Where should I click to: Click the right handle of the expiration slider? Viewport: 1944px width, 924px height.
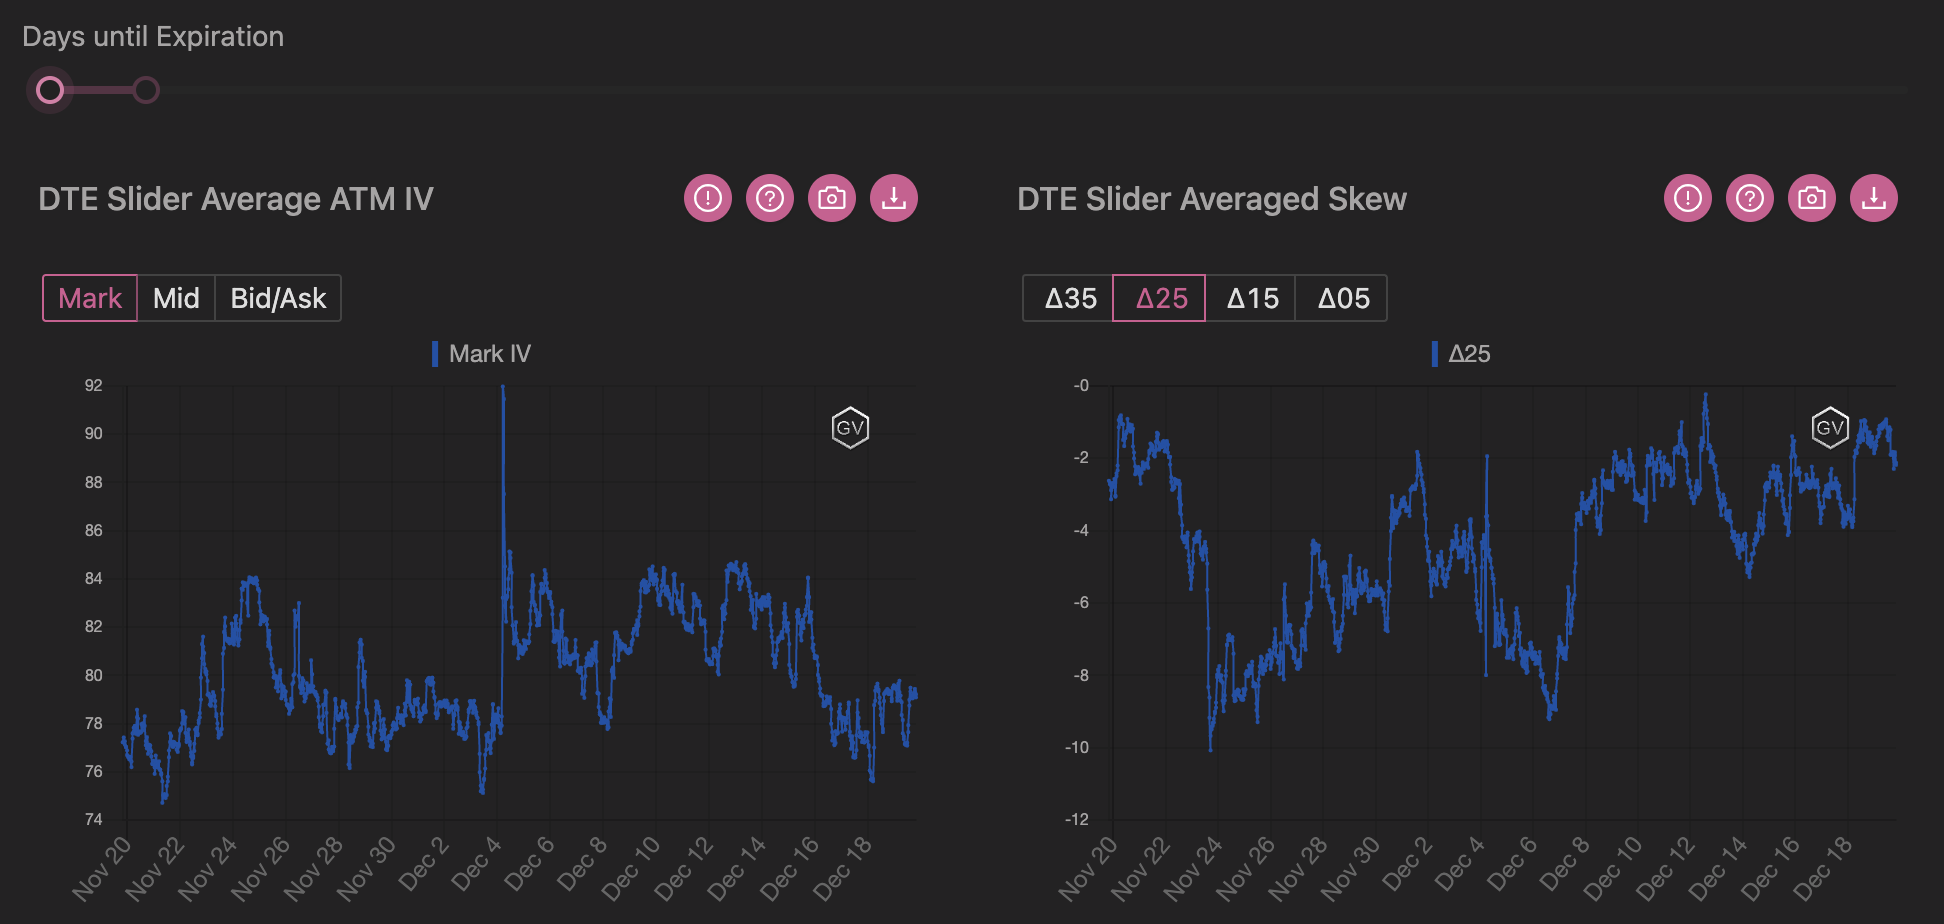pyautogui.click(x=146, y=90)
